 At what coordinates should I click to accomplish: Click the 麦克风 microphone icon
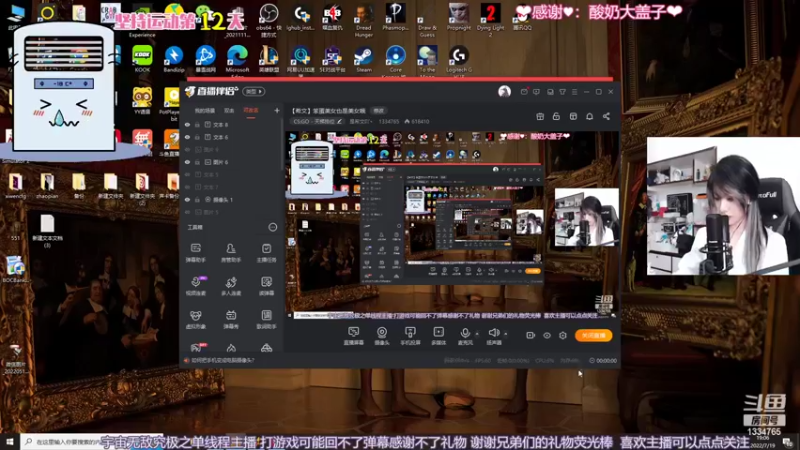(x=465, y=333)
